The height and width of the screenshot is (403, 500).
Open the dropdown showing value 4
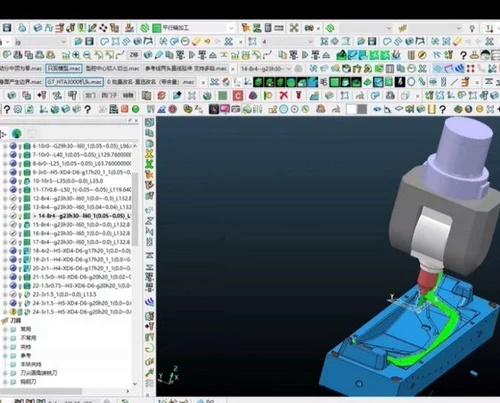pos(310,42)
